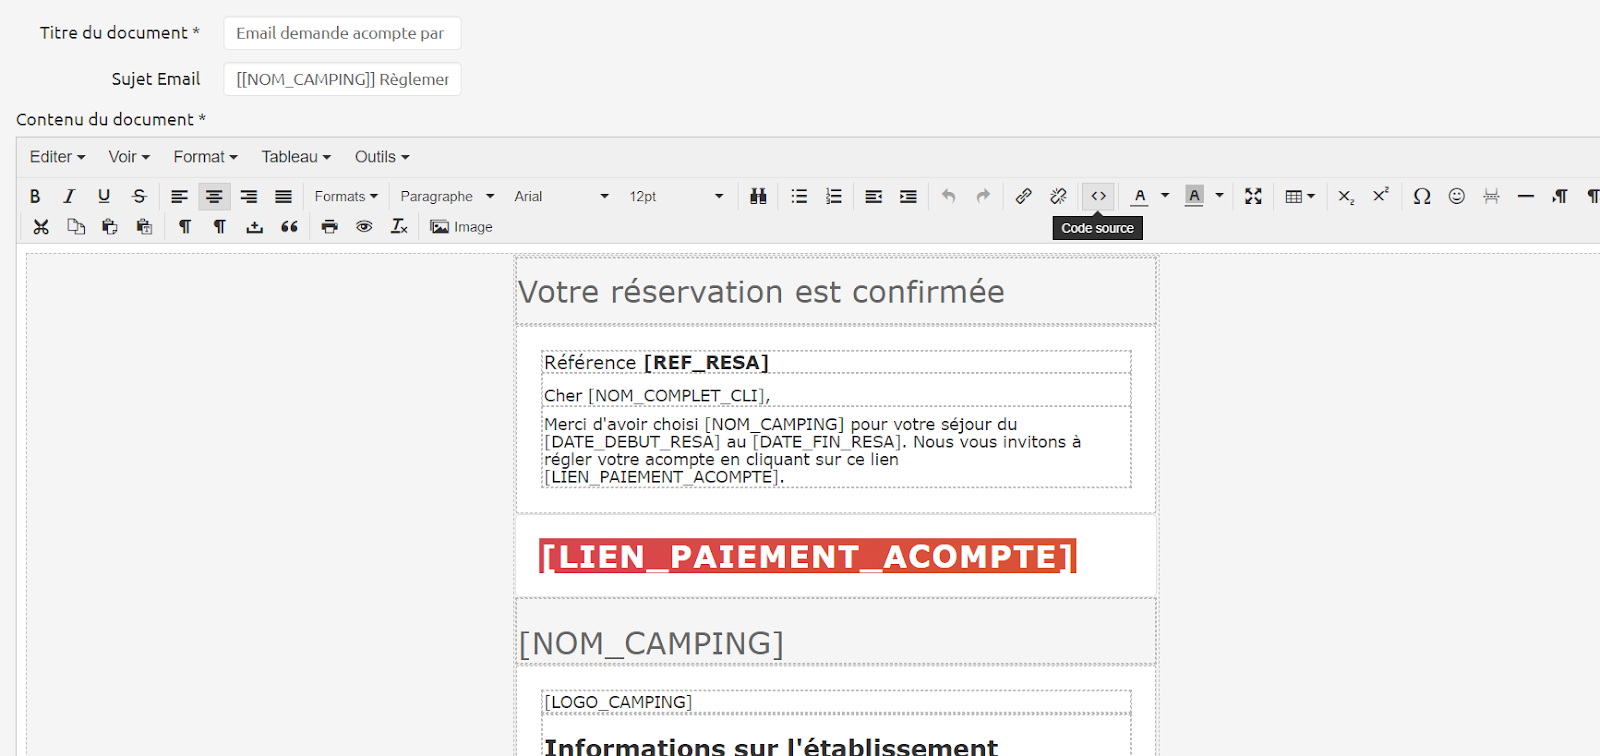Screen dimensions: 1600x756
Task: Click the print icon
Action: coord(329,227)
